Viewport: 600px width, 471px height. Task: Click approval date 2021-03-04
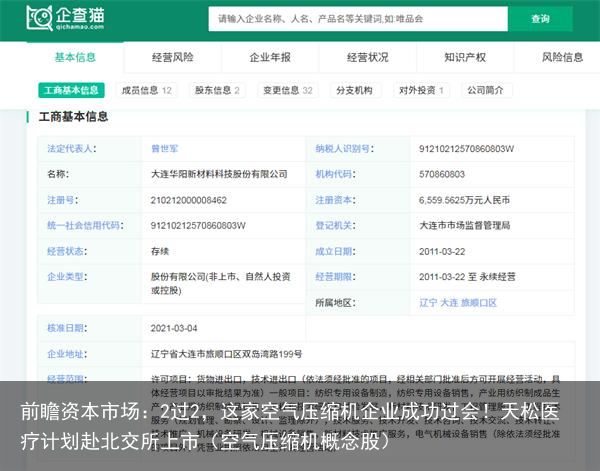pyautogui.click(x=174, y=328)
